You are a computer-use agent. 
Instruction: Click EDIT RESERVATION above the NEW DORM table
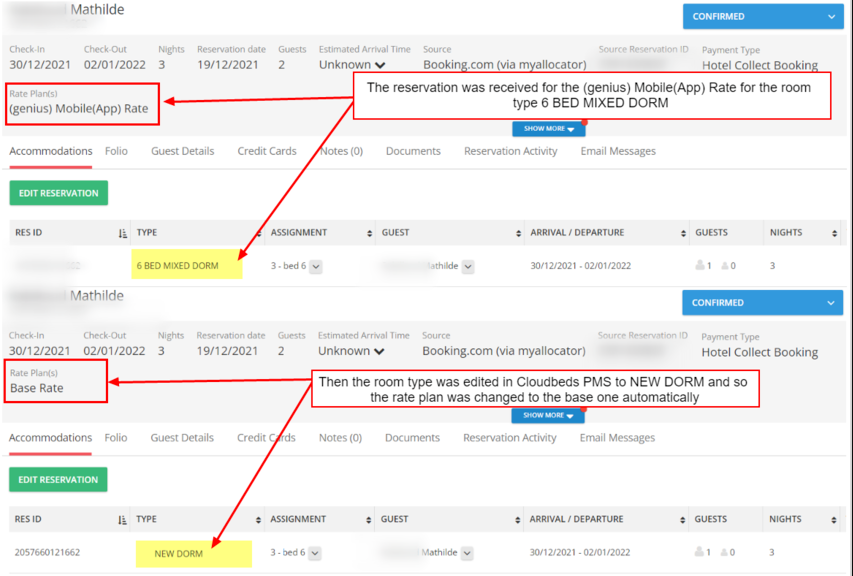[x=58, y=480]
